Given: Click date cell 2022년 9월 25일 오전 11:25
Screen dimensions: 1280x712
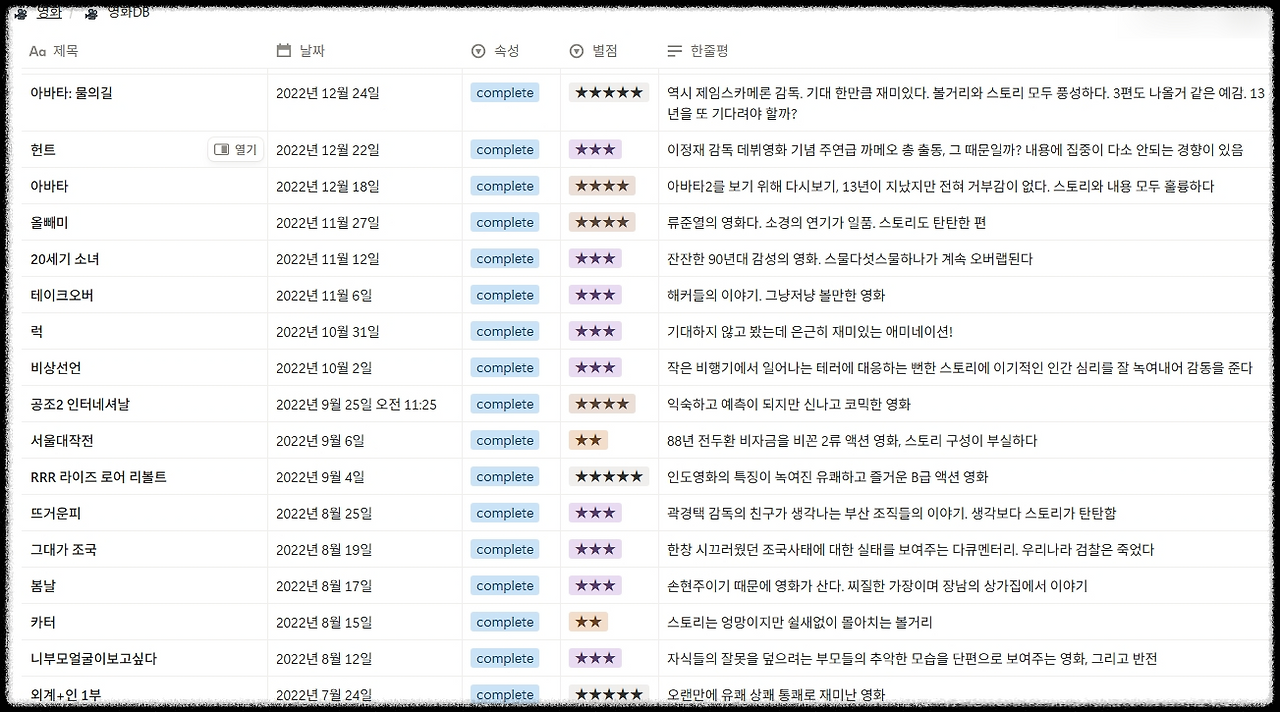Looking at the screenshot, I should (x=356, y=405).
